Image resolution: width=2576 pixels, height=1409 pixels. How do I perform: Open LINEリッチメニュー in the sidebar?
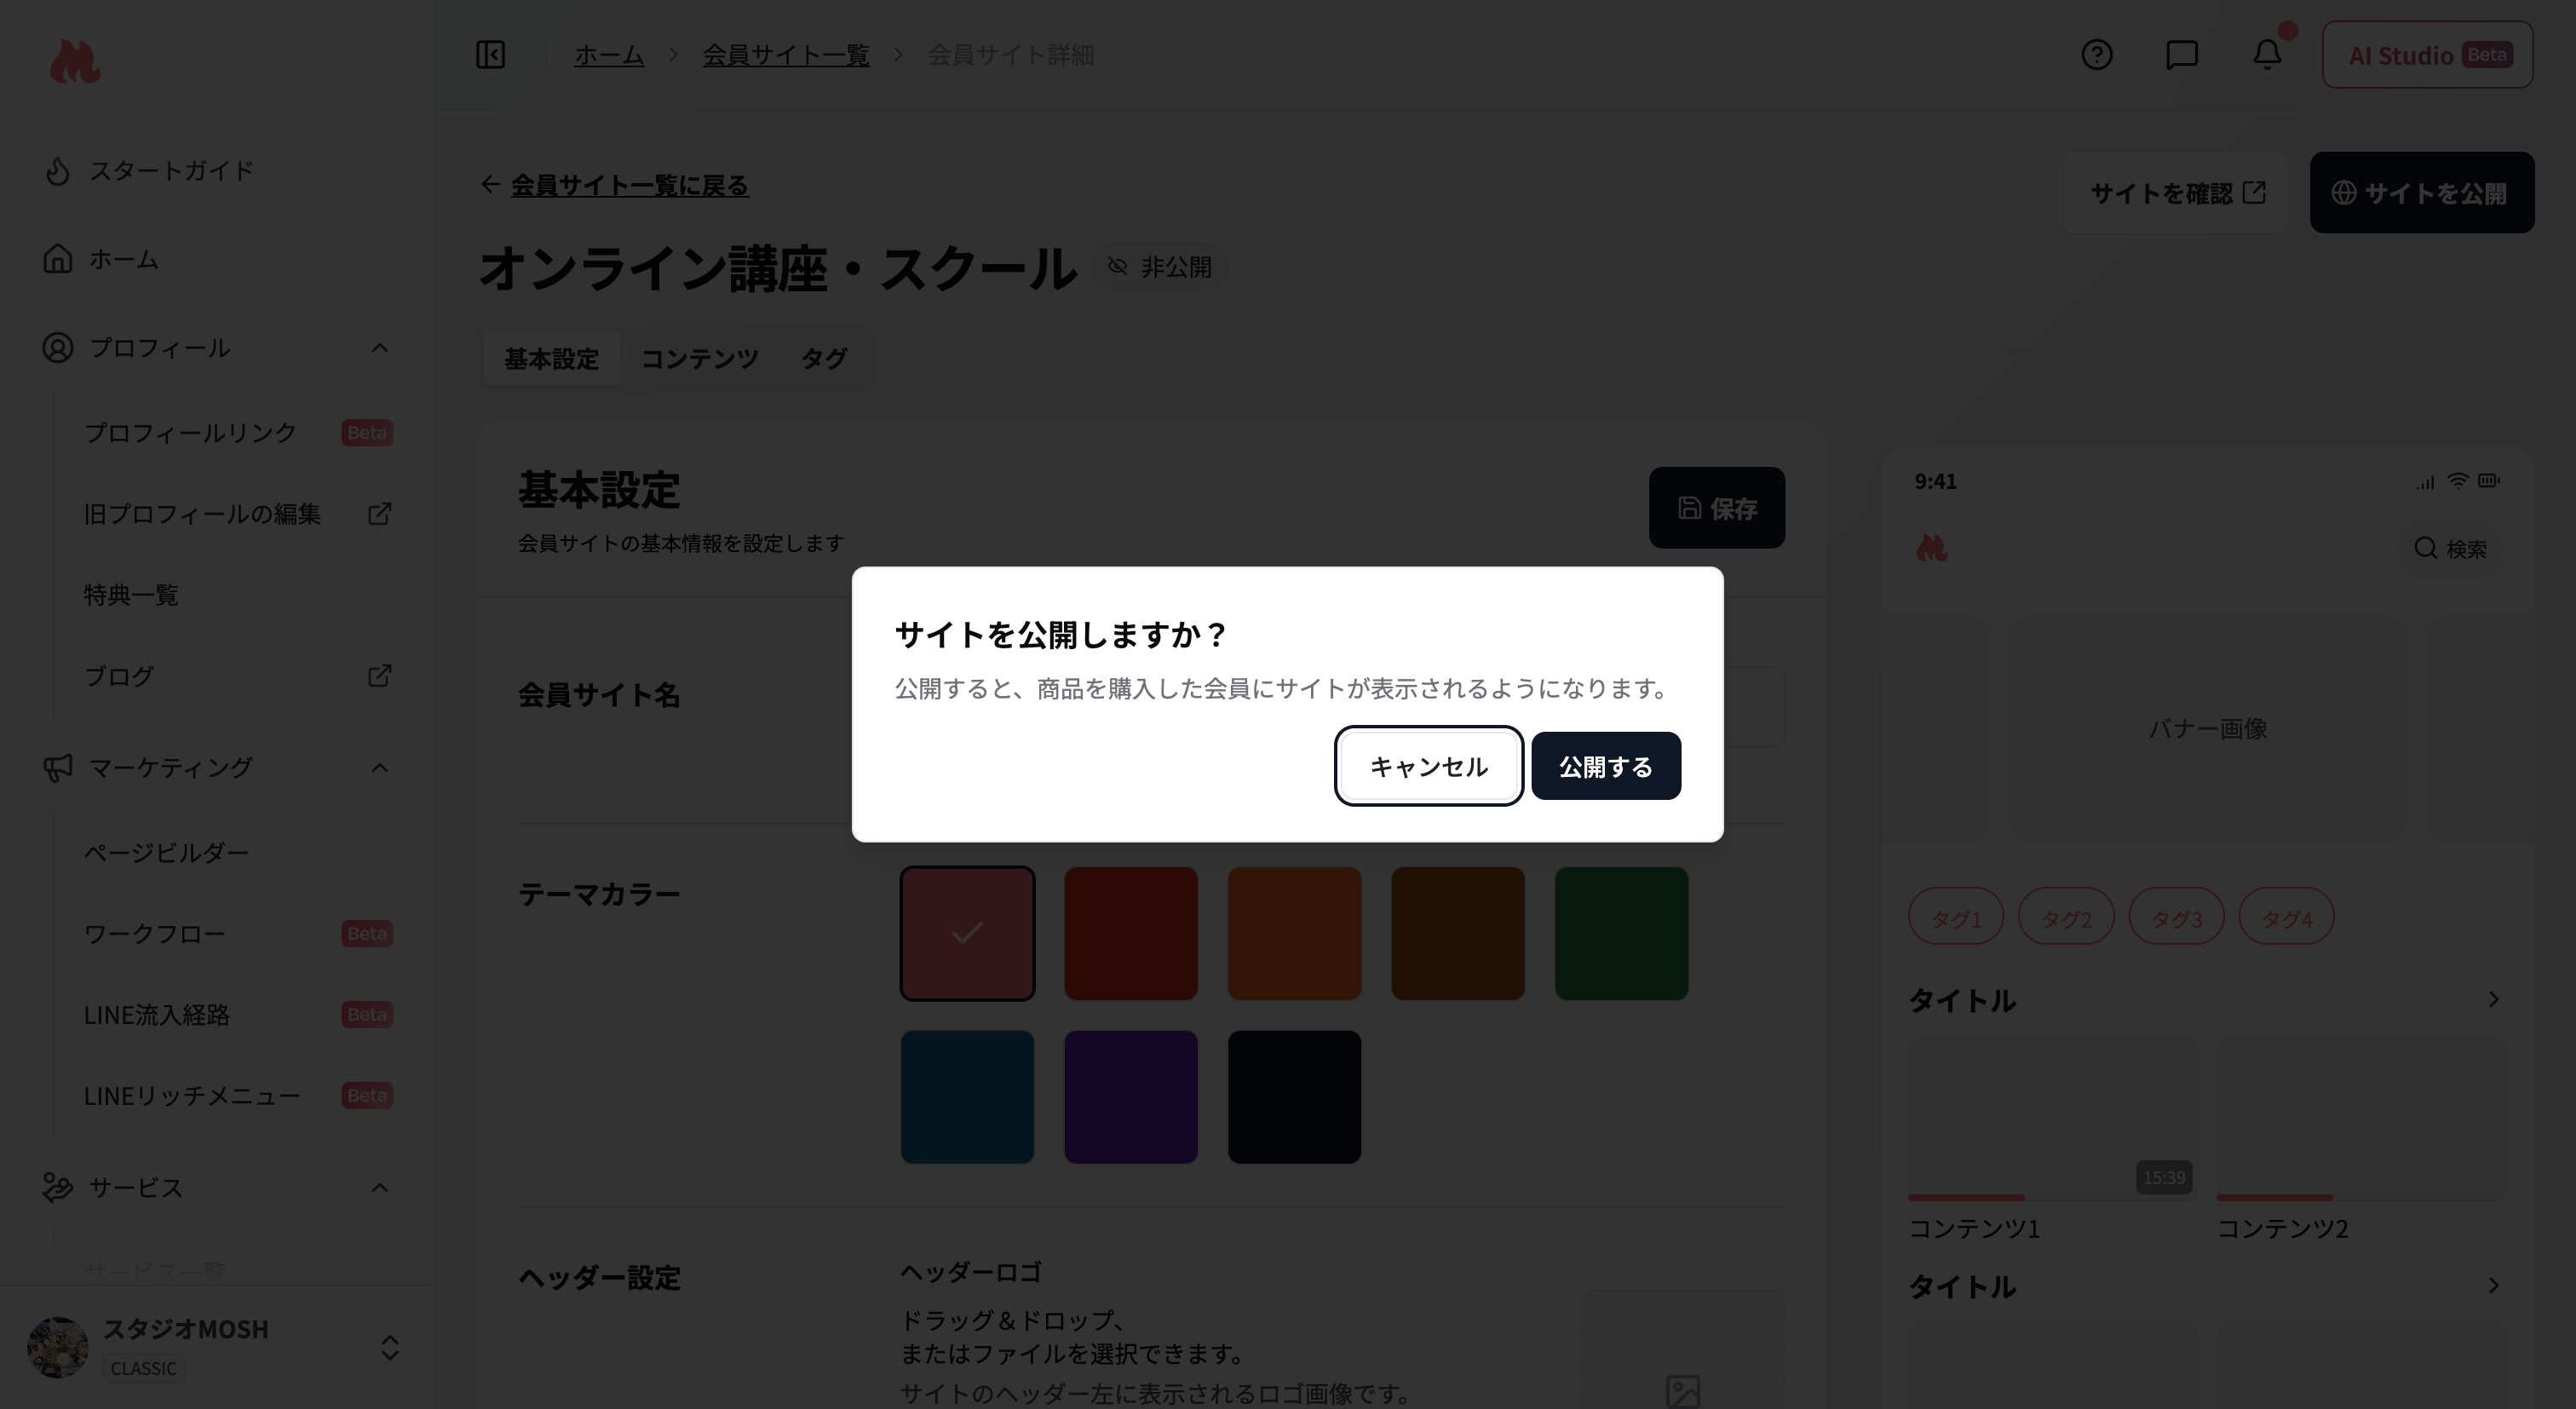[x=192, y=1095]
